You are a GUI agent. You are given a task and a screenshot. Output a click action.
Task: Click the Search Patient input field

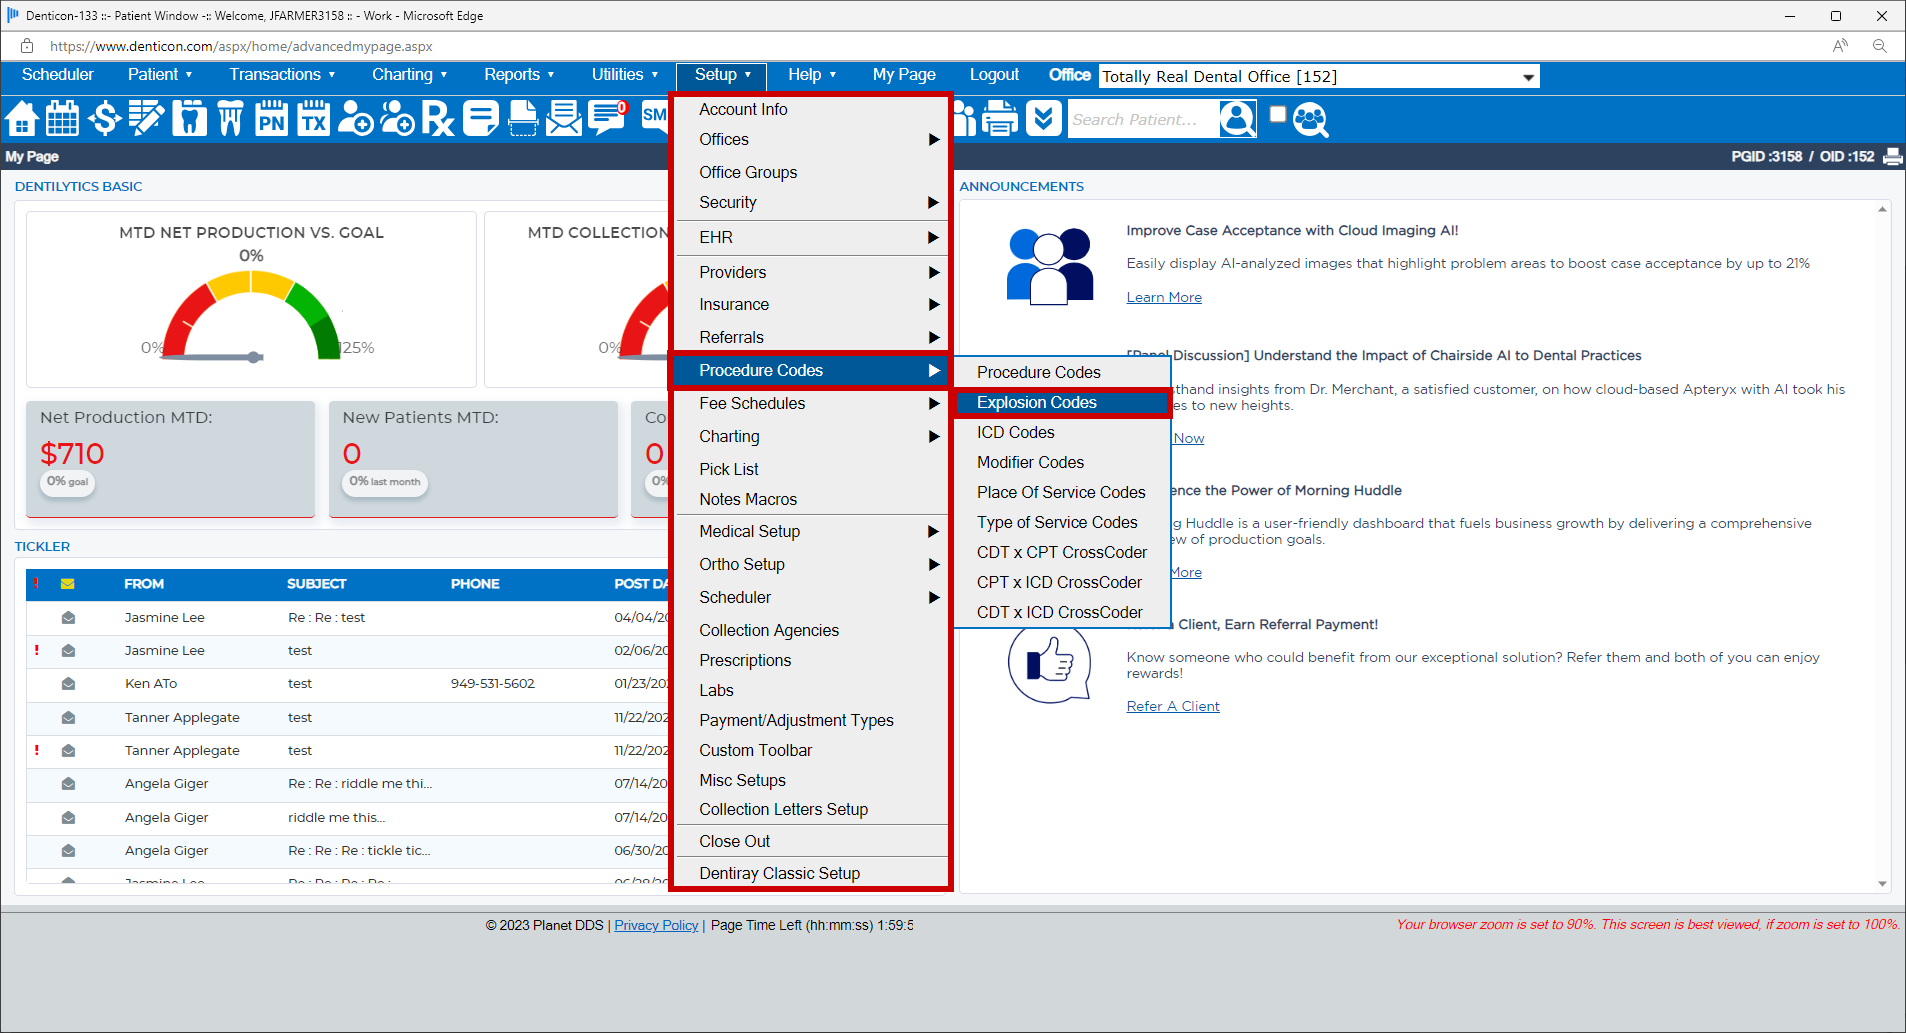tap(1142, 120)
